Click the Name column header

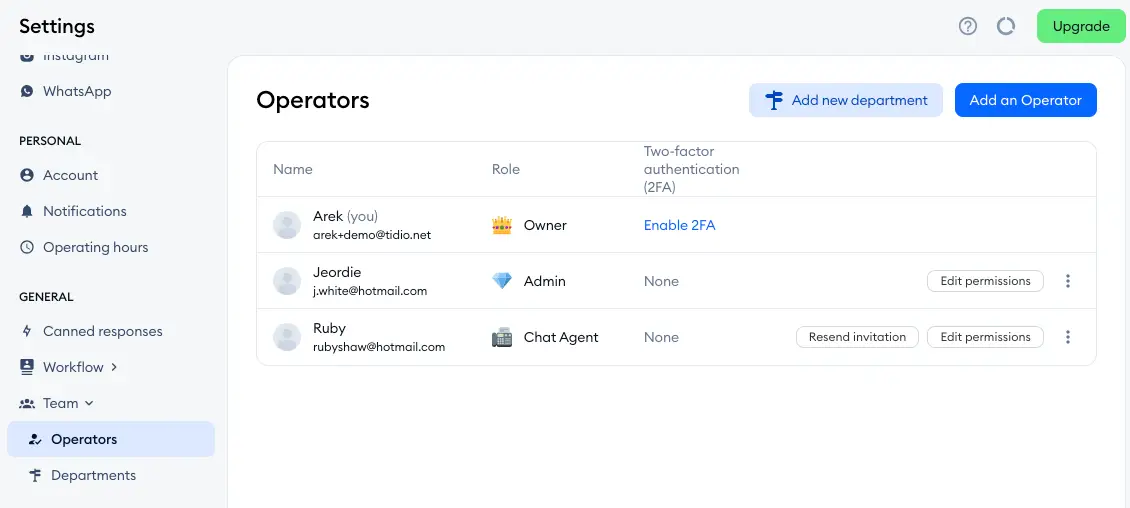point(293,169)
